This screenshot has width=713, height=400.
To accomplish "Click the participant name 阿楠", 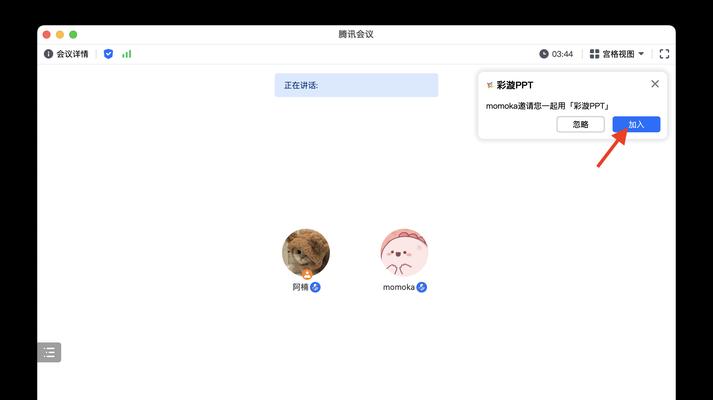I will 300,287.
